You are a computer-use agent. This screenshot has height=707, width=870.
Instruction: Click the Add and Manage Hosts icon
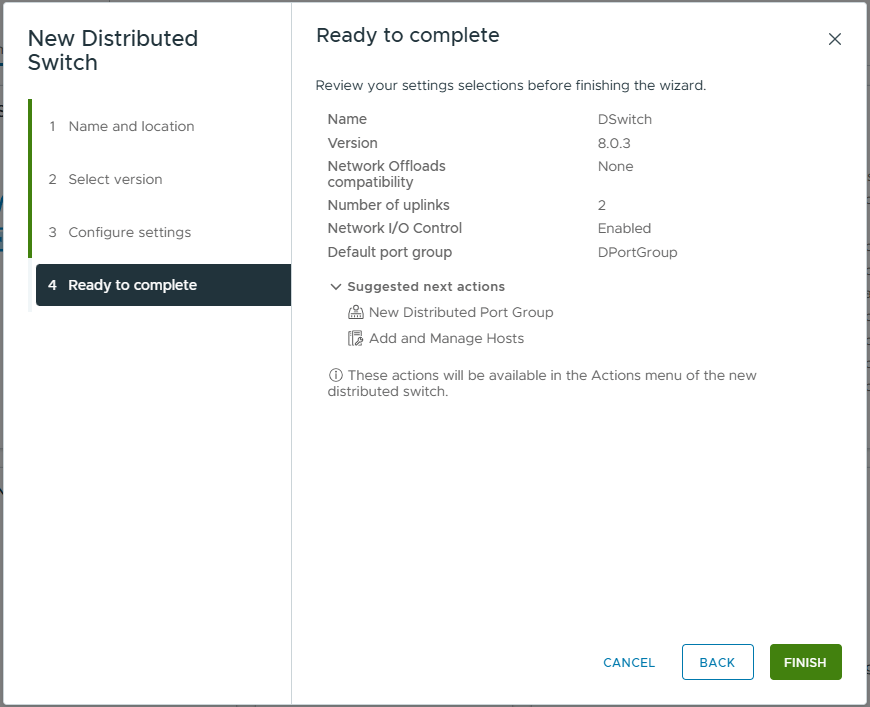[x=355, y=339]
